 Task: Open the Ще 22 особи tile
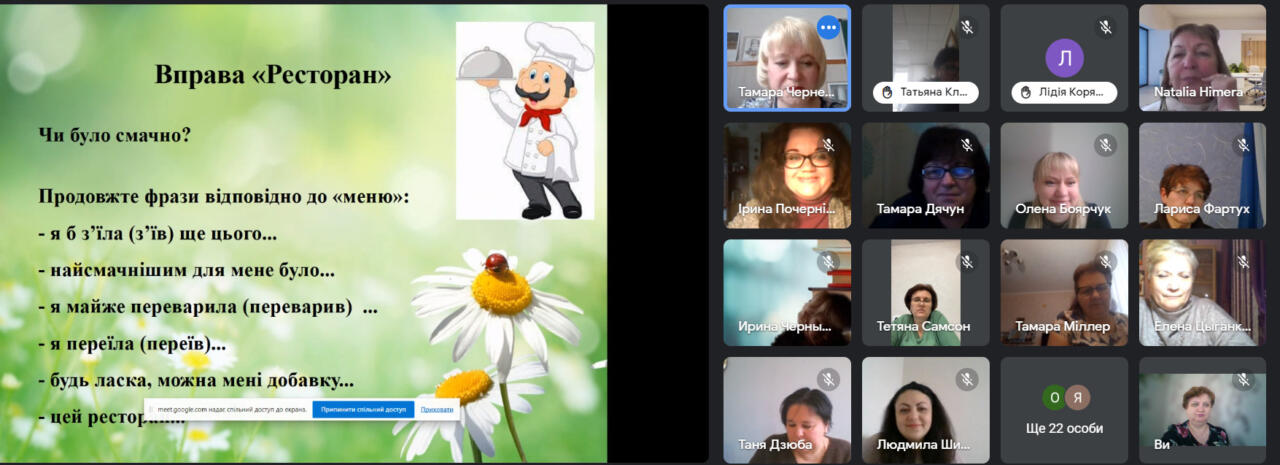pyautogui.click(x=1064, y=410)
